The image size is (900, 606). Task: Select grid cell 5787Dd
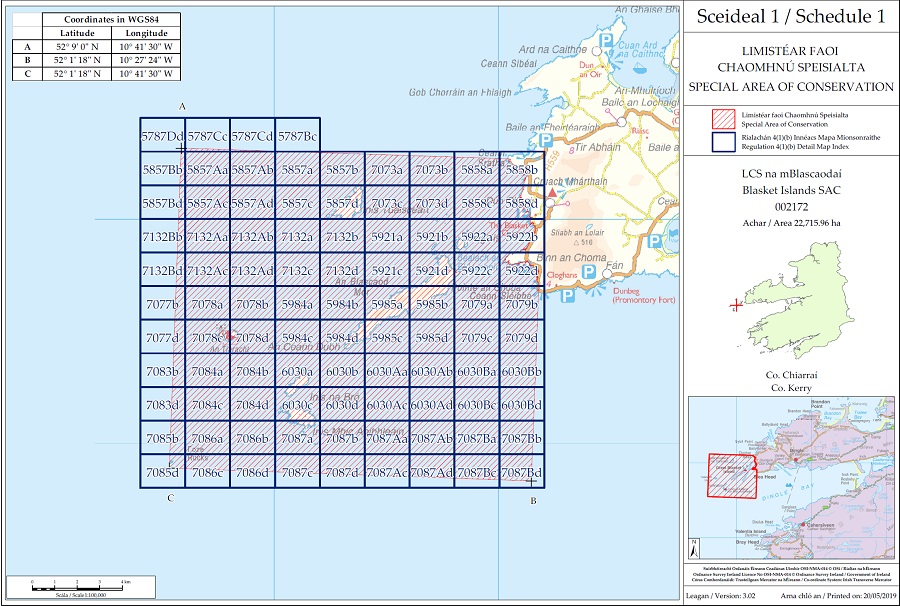(162, 136)
